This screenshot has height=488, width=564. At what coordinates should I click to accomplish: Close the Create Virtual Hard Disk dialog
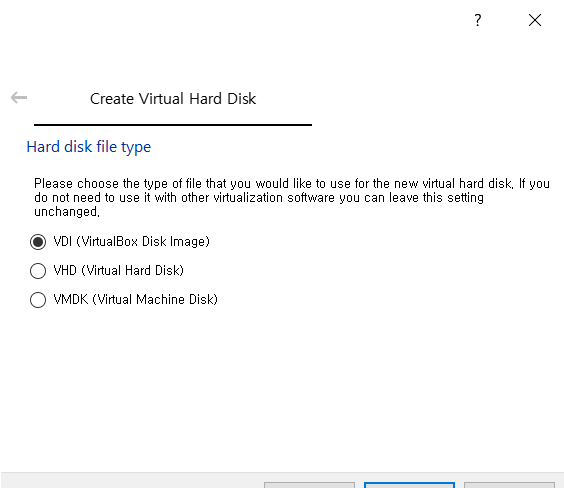(x=535, y=20)
